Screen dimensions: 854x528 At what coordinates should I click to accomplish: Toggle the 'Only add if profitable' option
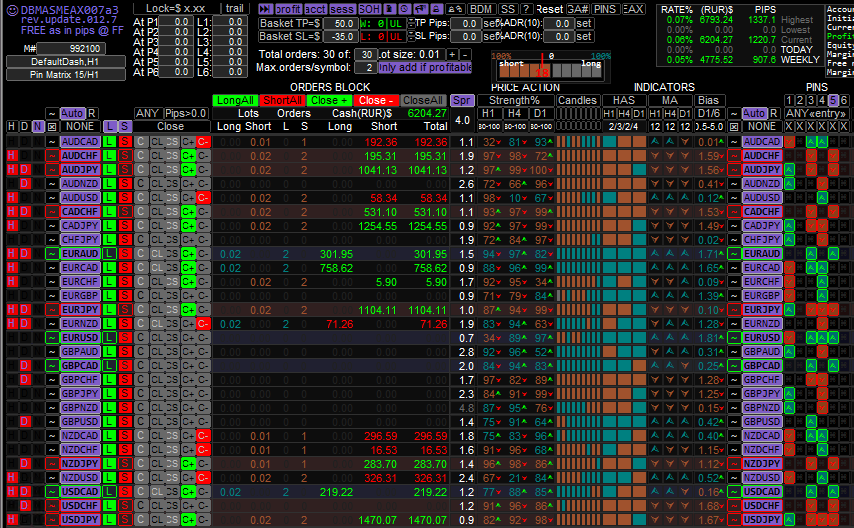425,68
